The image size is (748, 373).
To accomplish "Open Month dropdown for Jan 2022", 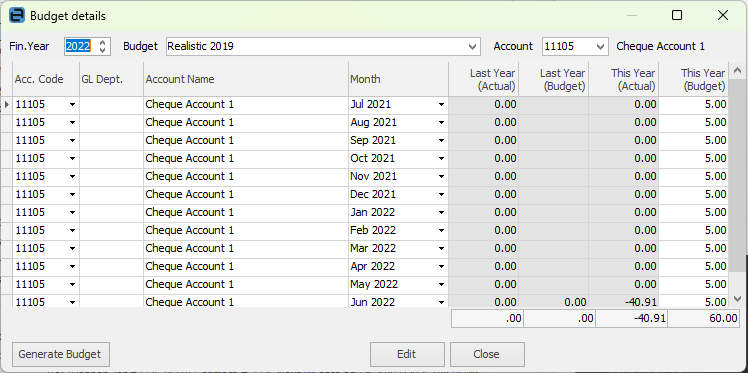I will pyautogui.click(x=441, y=213).
